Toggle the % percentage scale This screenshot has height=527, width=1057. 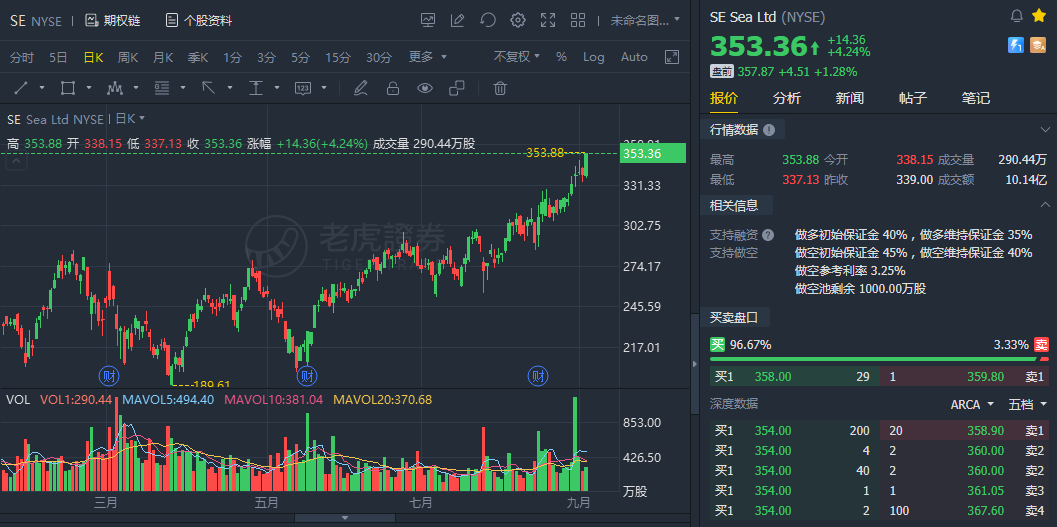[x=562, y=57]
